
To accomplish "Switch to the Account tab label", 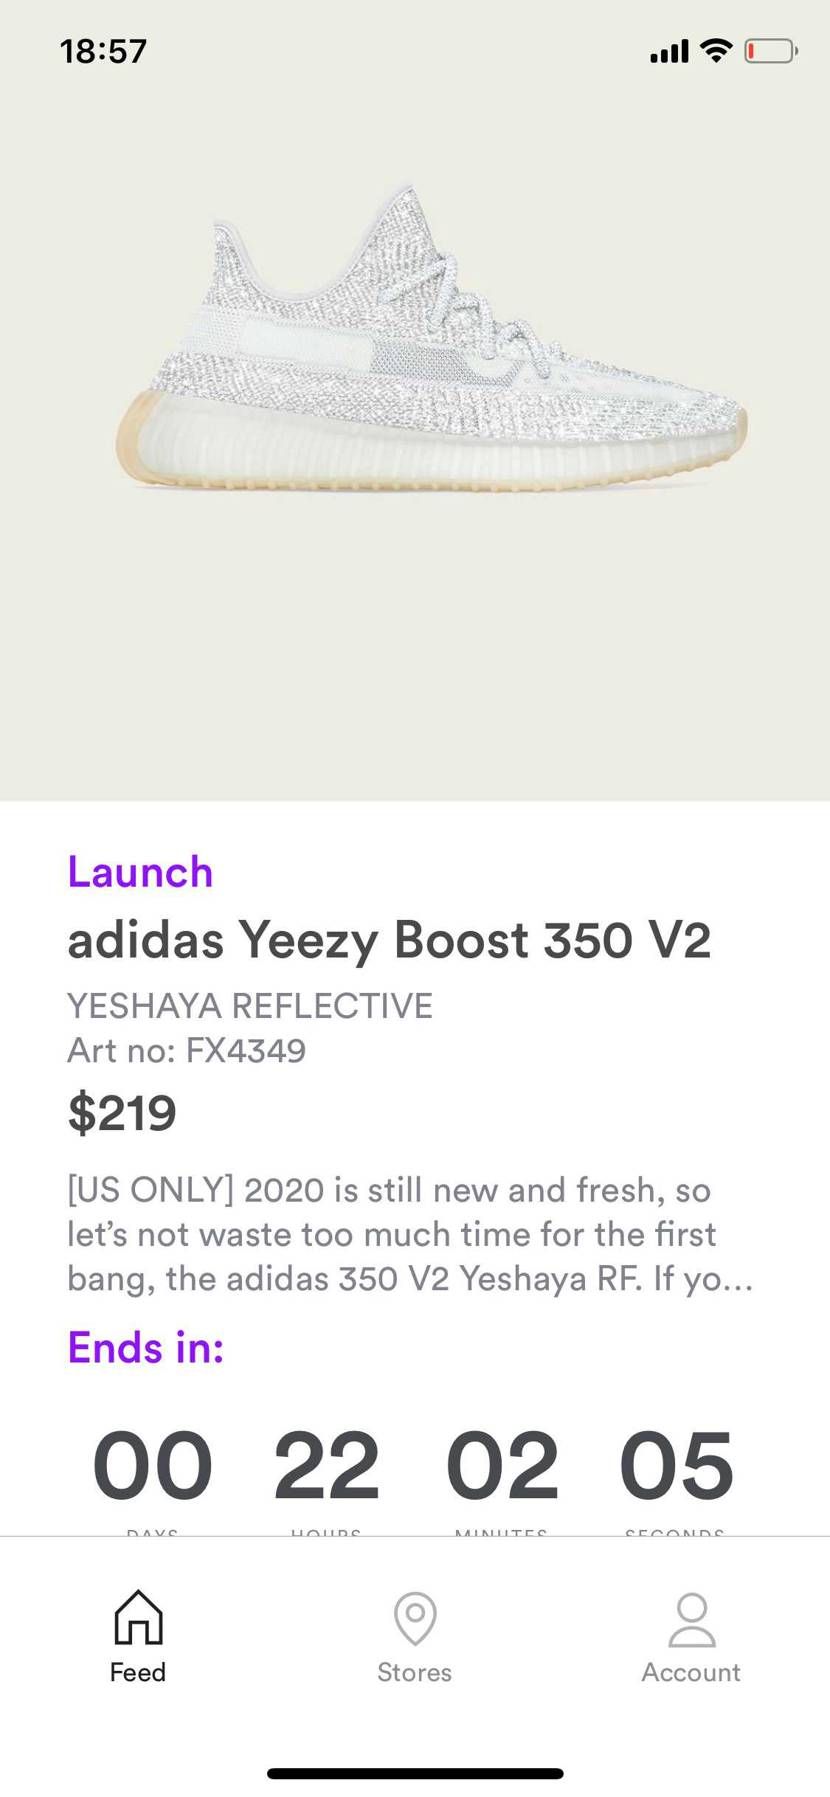I will click(x=691, y=1672).
